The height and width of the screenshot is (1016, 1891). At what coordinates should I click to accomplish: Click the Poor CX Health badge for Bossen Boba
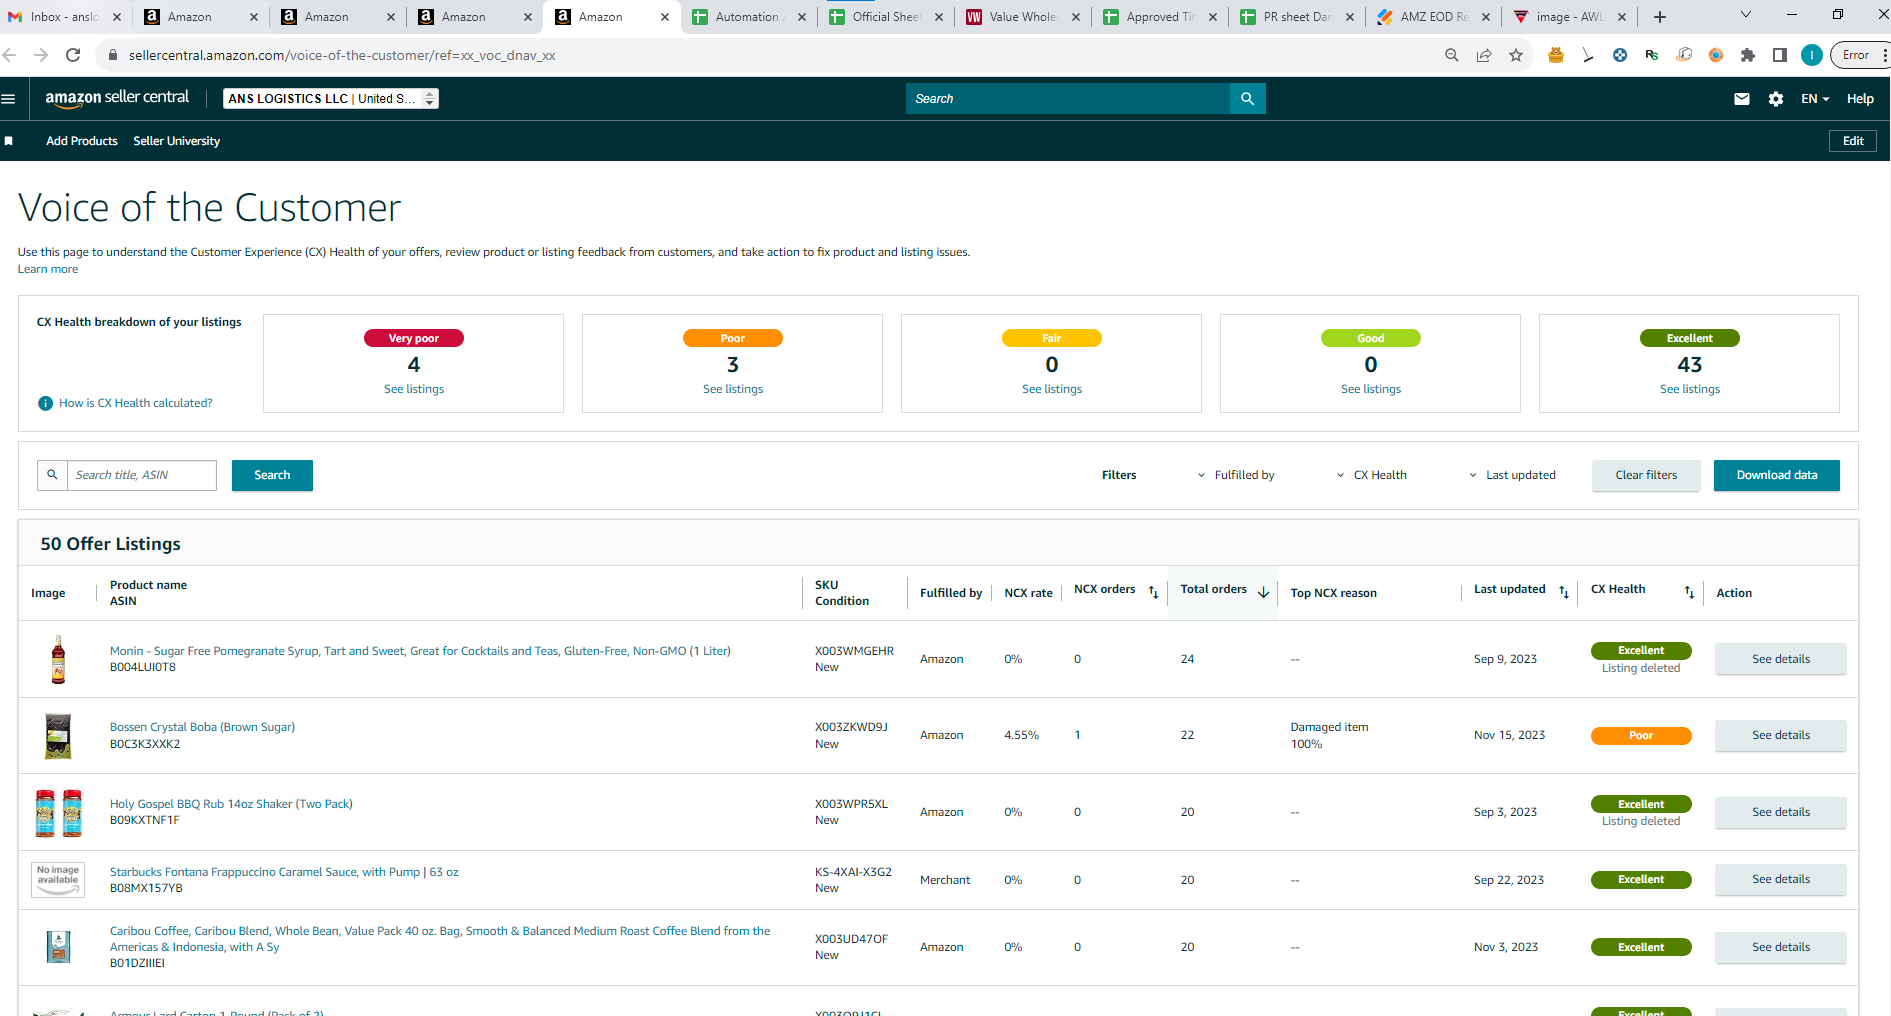[x=1641, y=735]
